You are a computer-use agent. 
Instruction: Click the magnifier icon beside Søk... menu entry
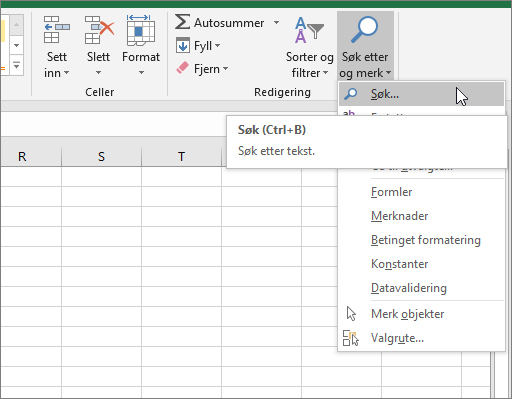point(350,94)
